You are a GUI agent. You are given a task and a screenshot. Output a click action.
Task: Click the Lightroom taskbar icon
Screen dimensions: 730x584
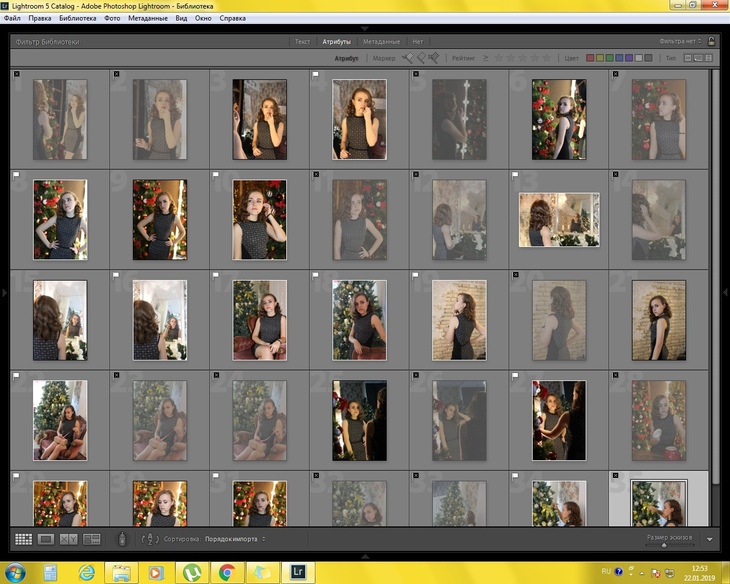pos(298,572)
